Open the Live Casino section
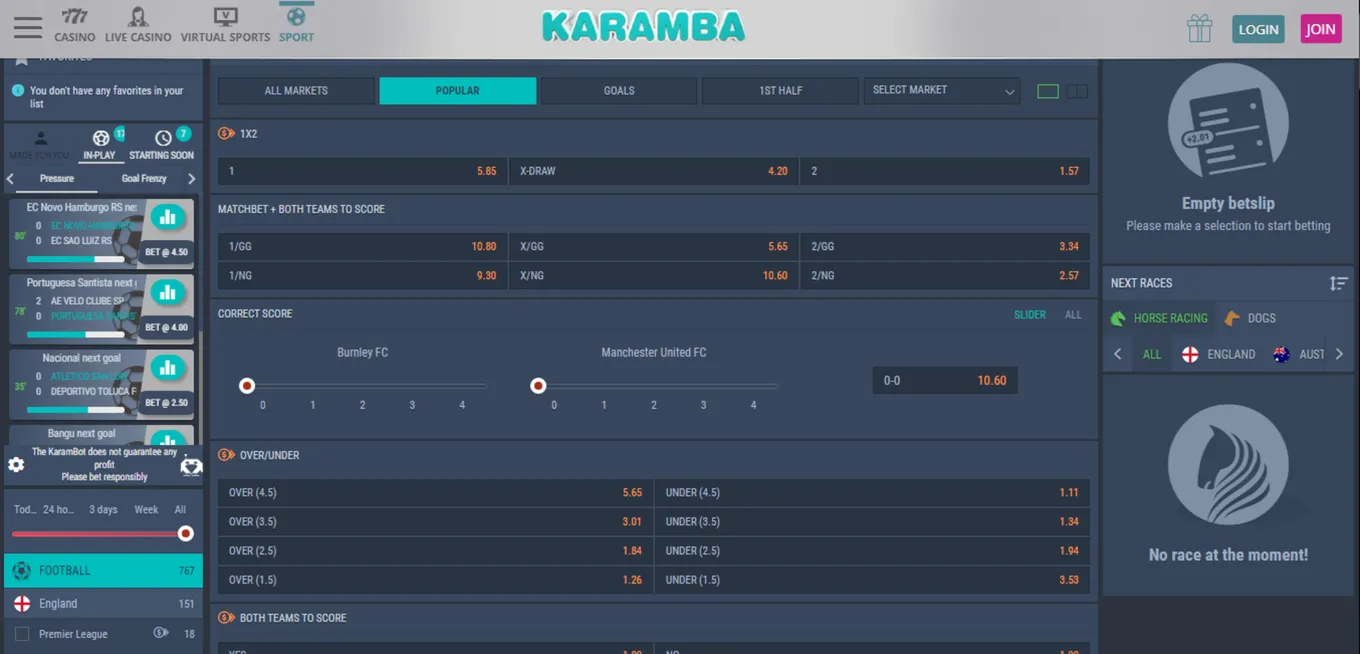 138,24
